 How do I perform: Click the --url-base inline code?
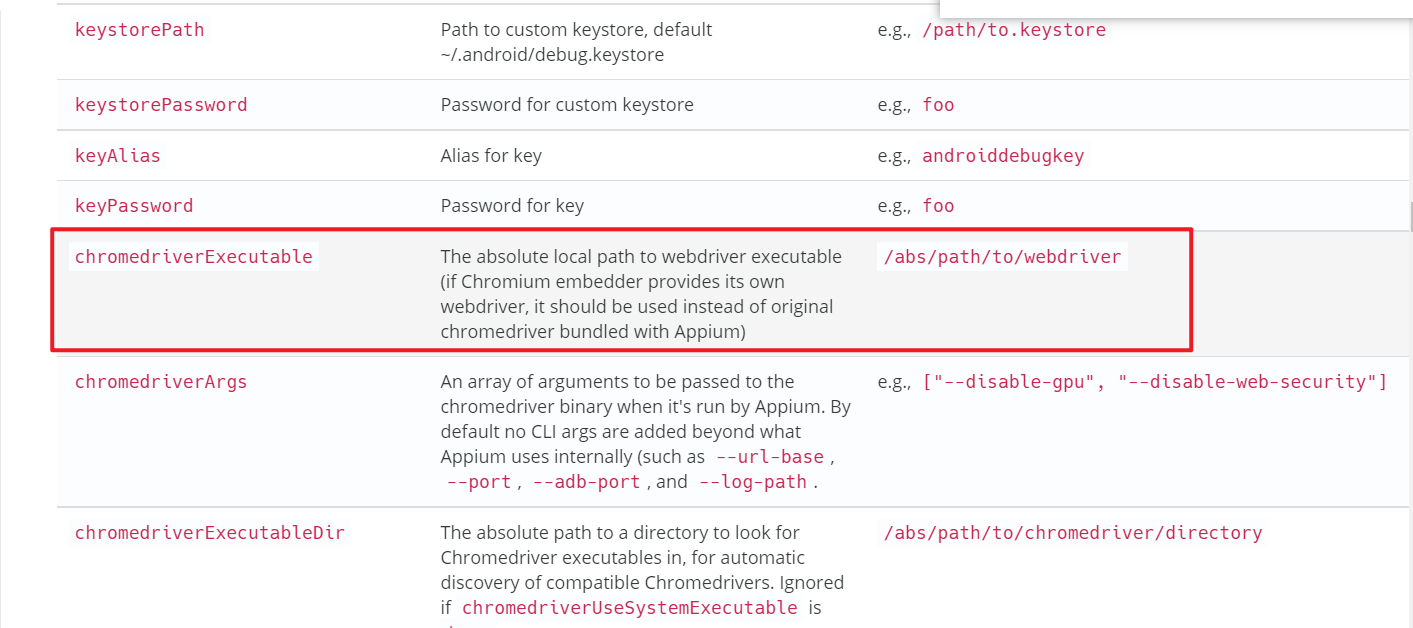770,457
